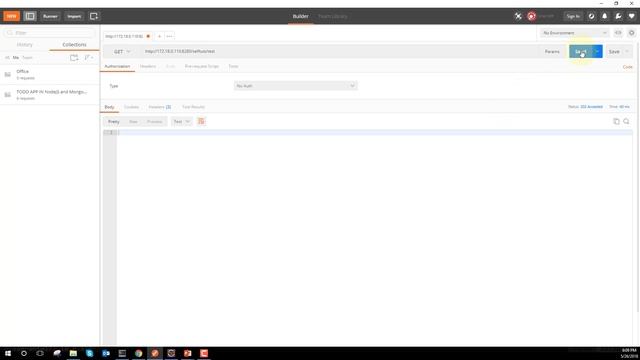The height and width of the screenshot is (360, 640).
Task: Open the GET method dropdown
Action: (122, 51)
